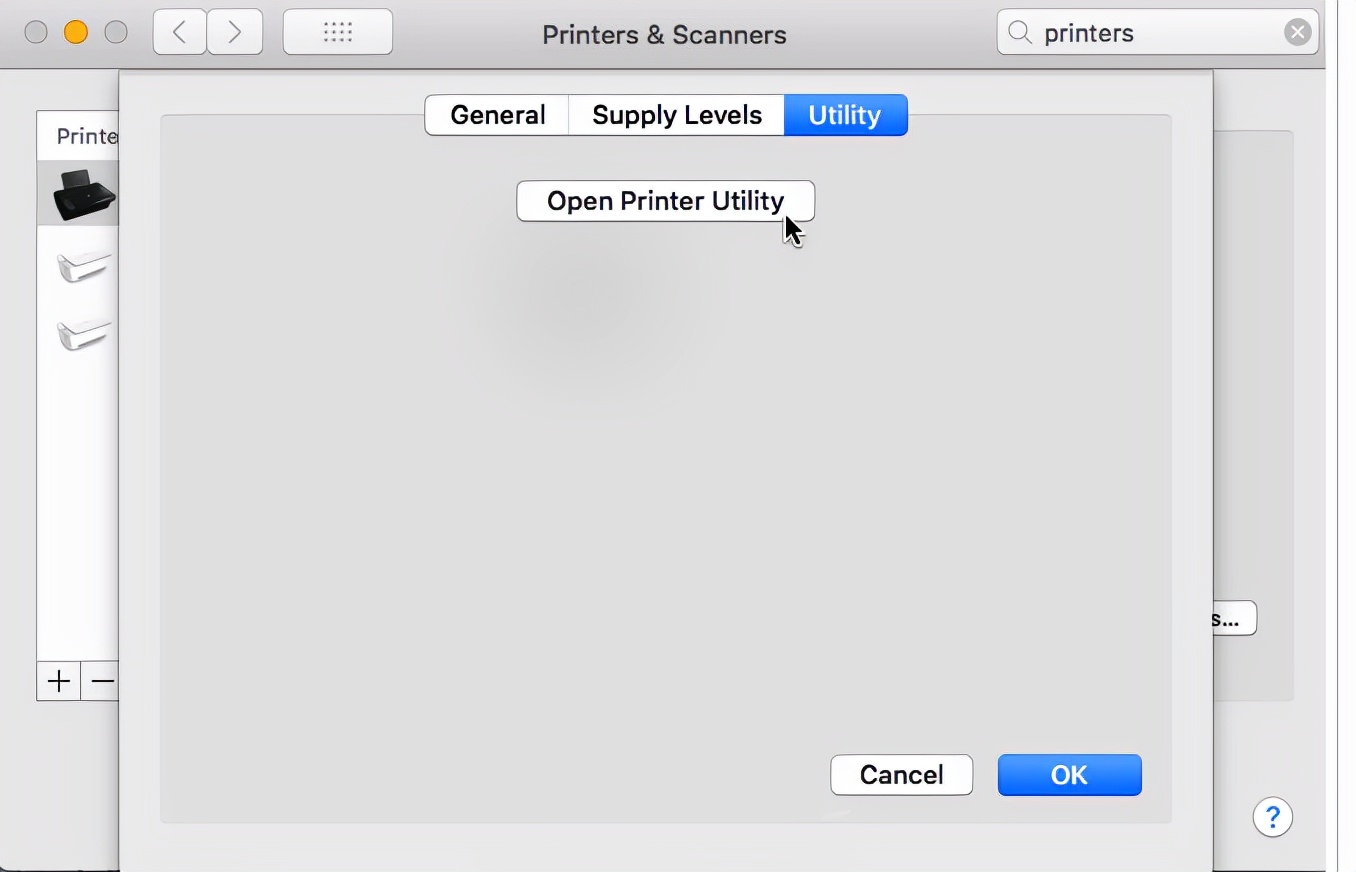The height and width of the screenshot is (872, 1356).
Task: Select the Utility tab
Action: coord(845,115)
